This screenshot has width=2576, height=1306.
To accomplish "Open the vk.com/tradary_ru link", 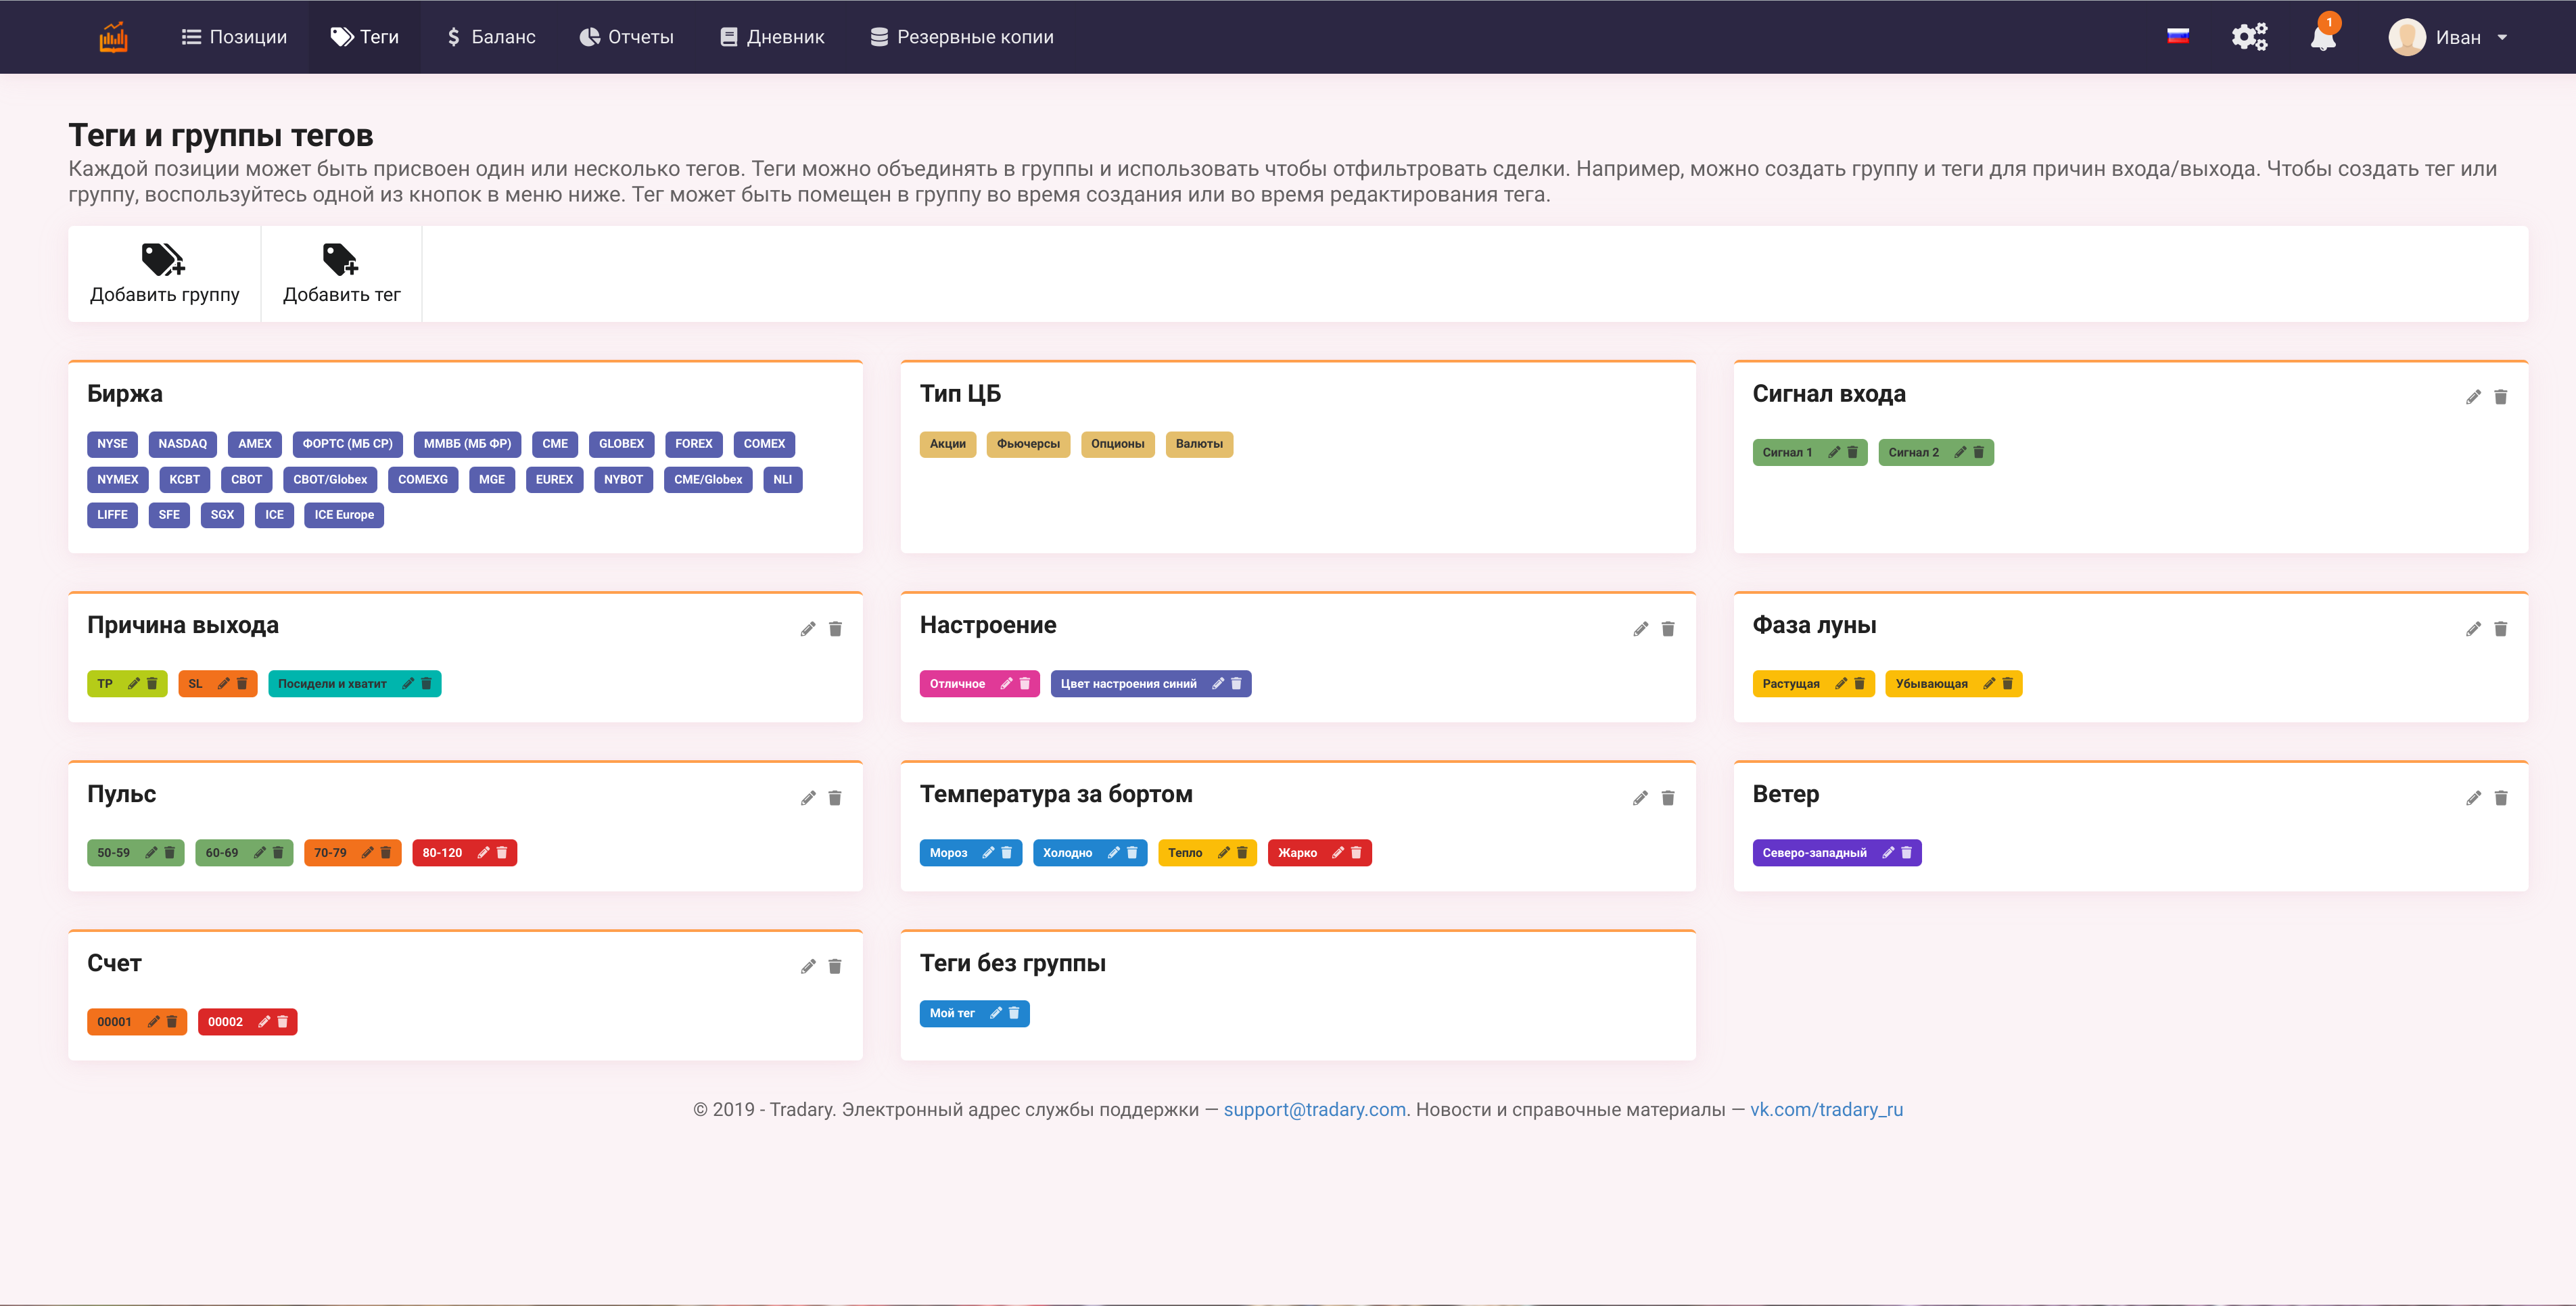I will click(1826, 1109).
